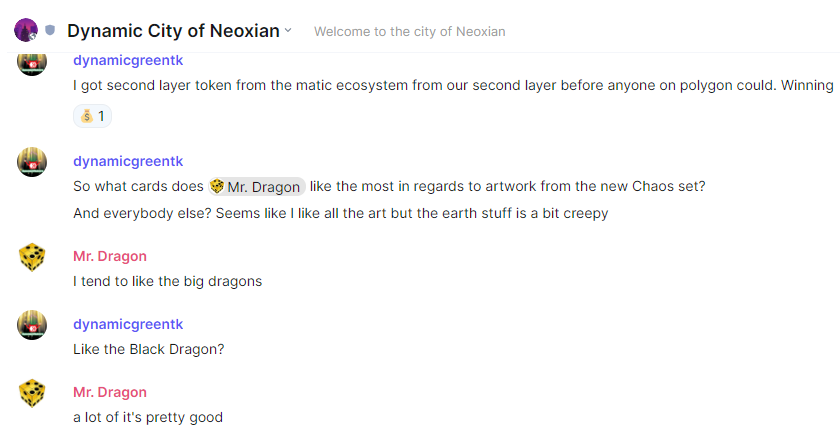Open dynamicgreentk's avatar beside the layer token message
This screenshot has height=436, width=840.
tap(32, 63)
